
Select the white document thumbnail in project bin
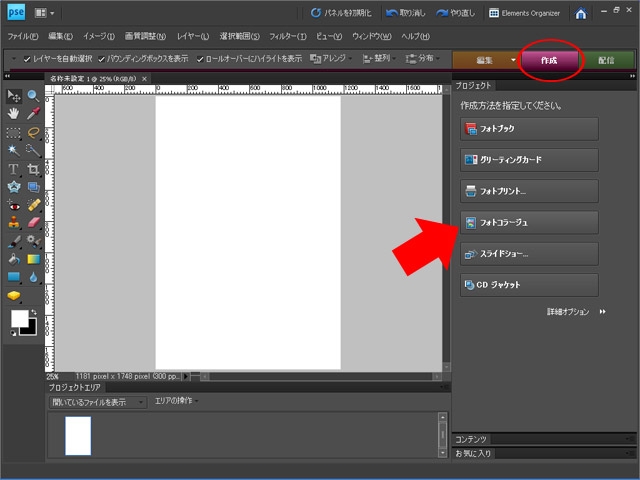coord(78,436)
